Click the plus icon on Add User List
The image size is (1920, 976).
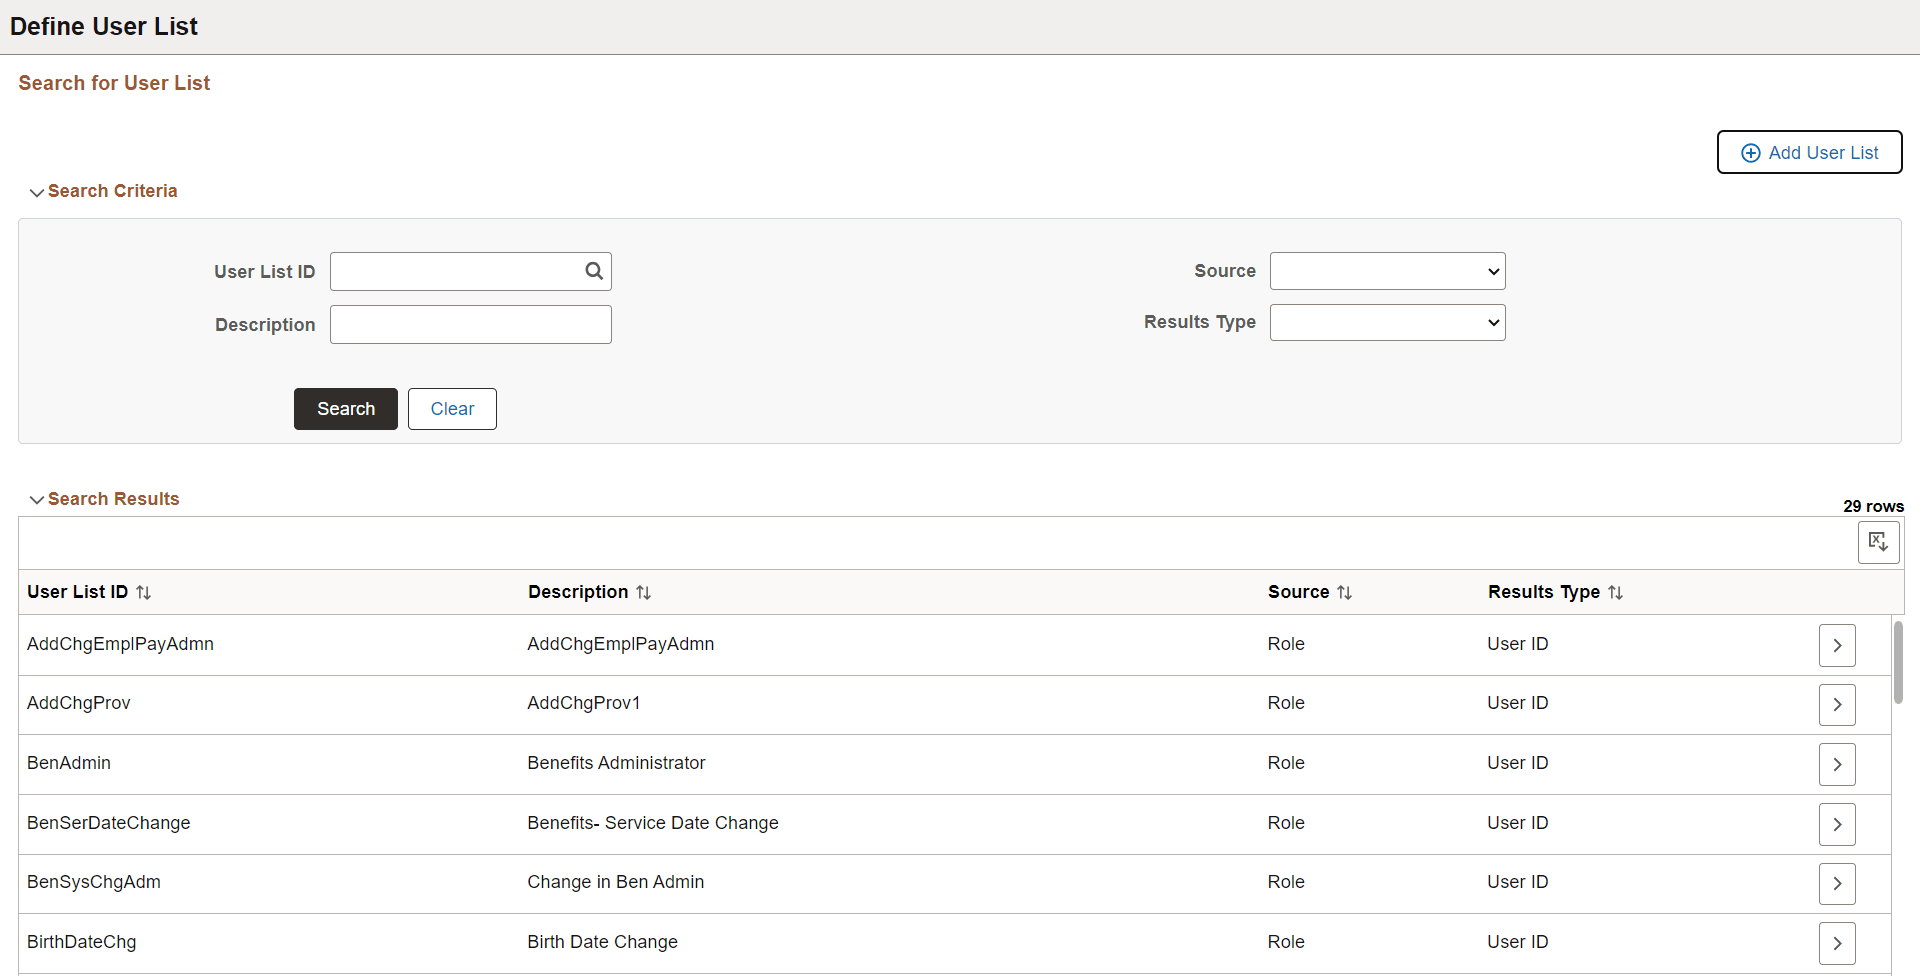1751,152
